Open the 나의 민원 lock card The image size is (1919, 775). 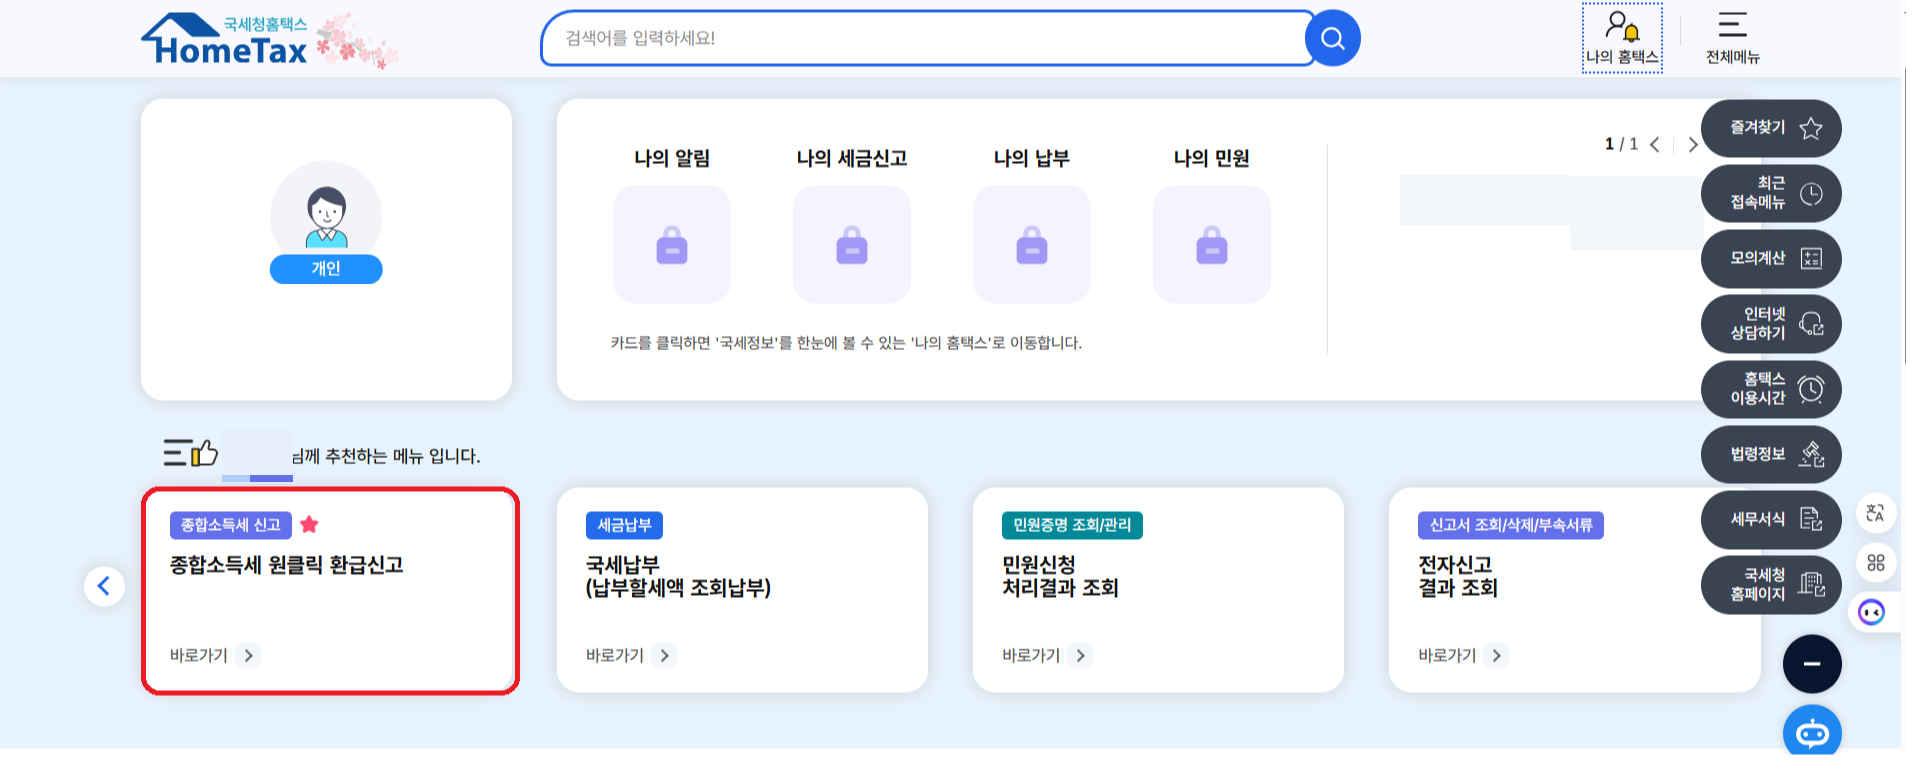(x=1212, y=244)
